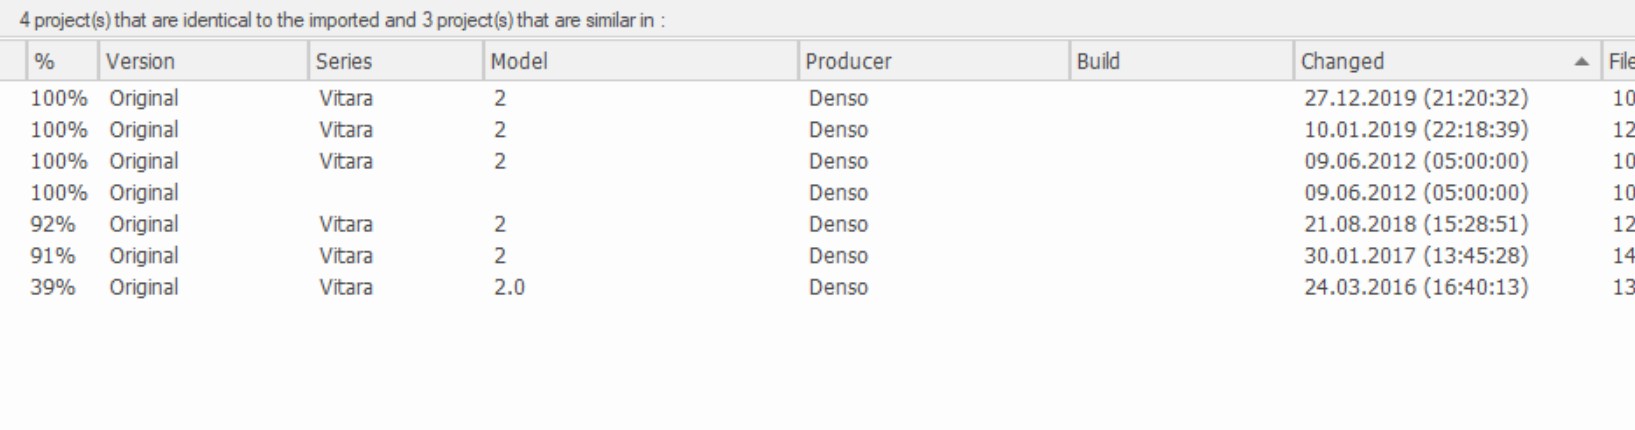Click the partially visible File column header

[1620, 62]
